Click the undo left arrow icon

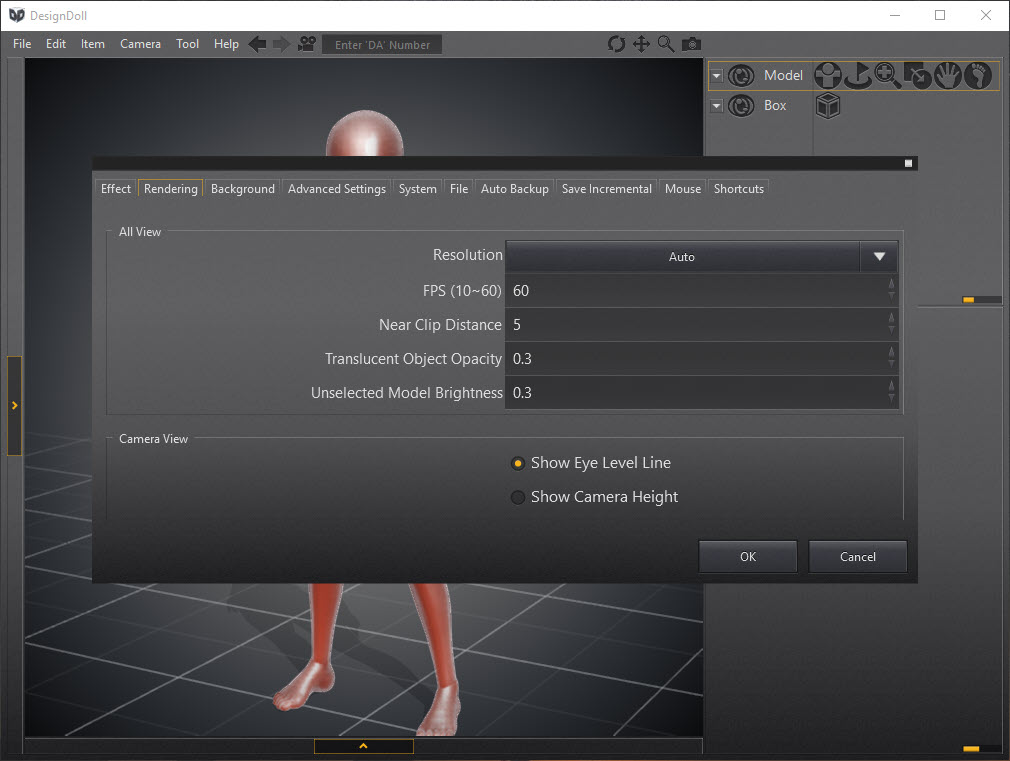point(257,44)
